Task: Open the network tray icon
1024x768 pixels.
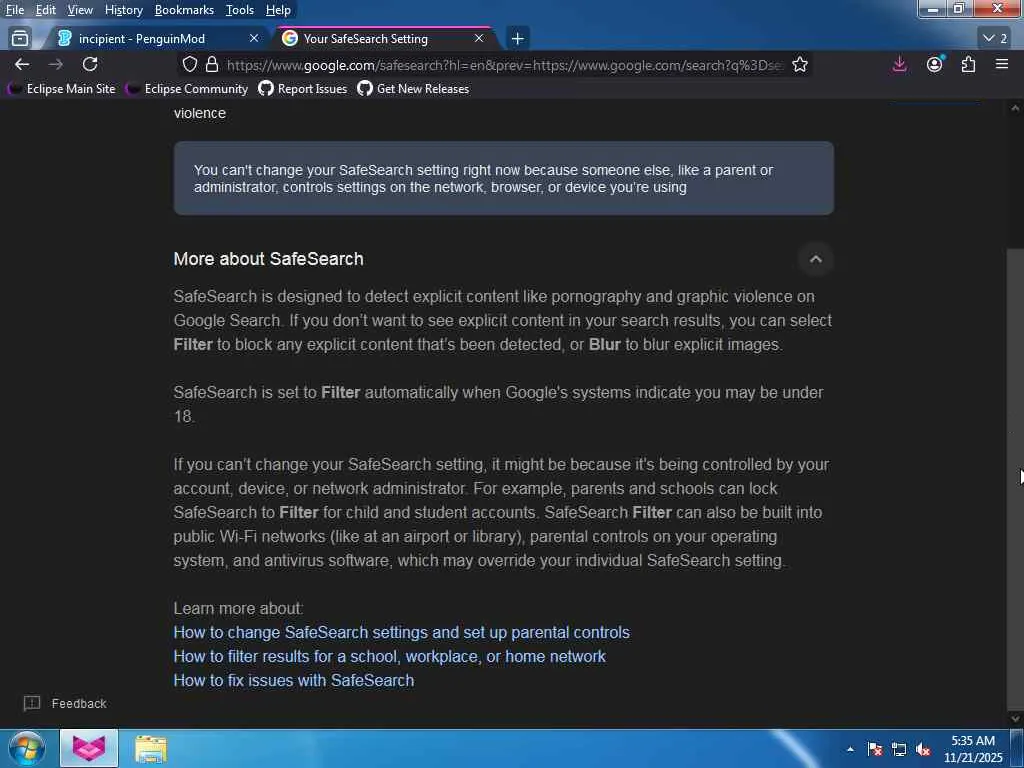Action: pyautogui.click(x=899, y=749)
